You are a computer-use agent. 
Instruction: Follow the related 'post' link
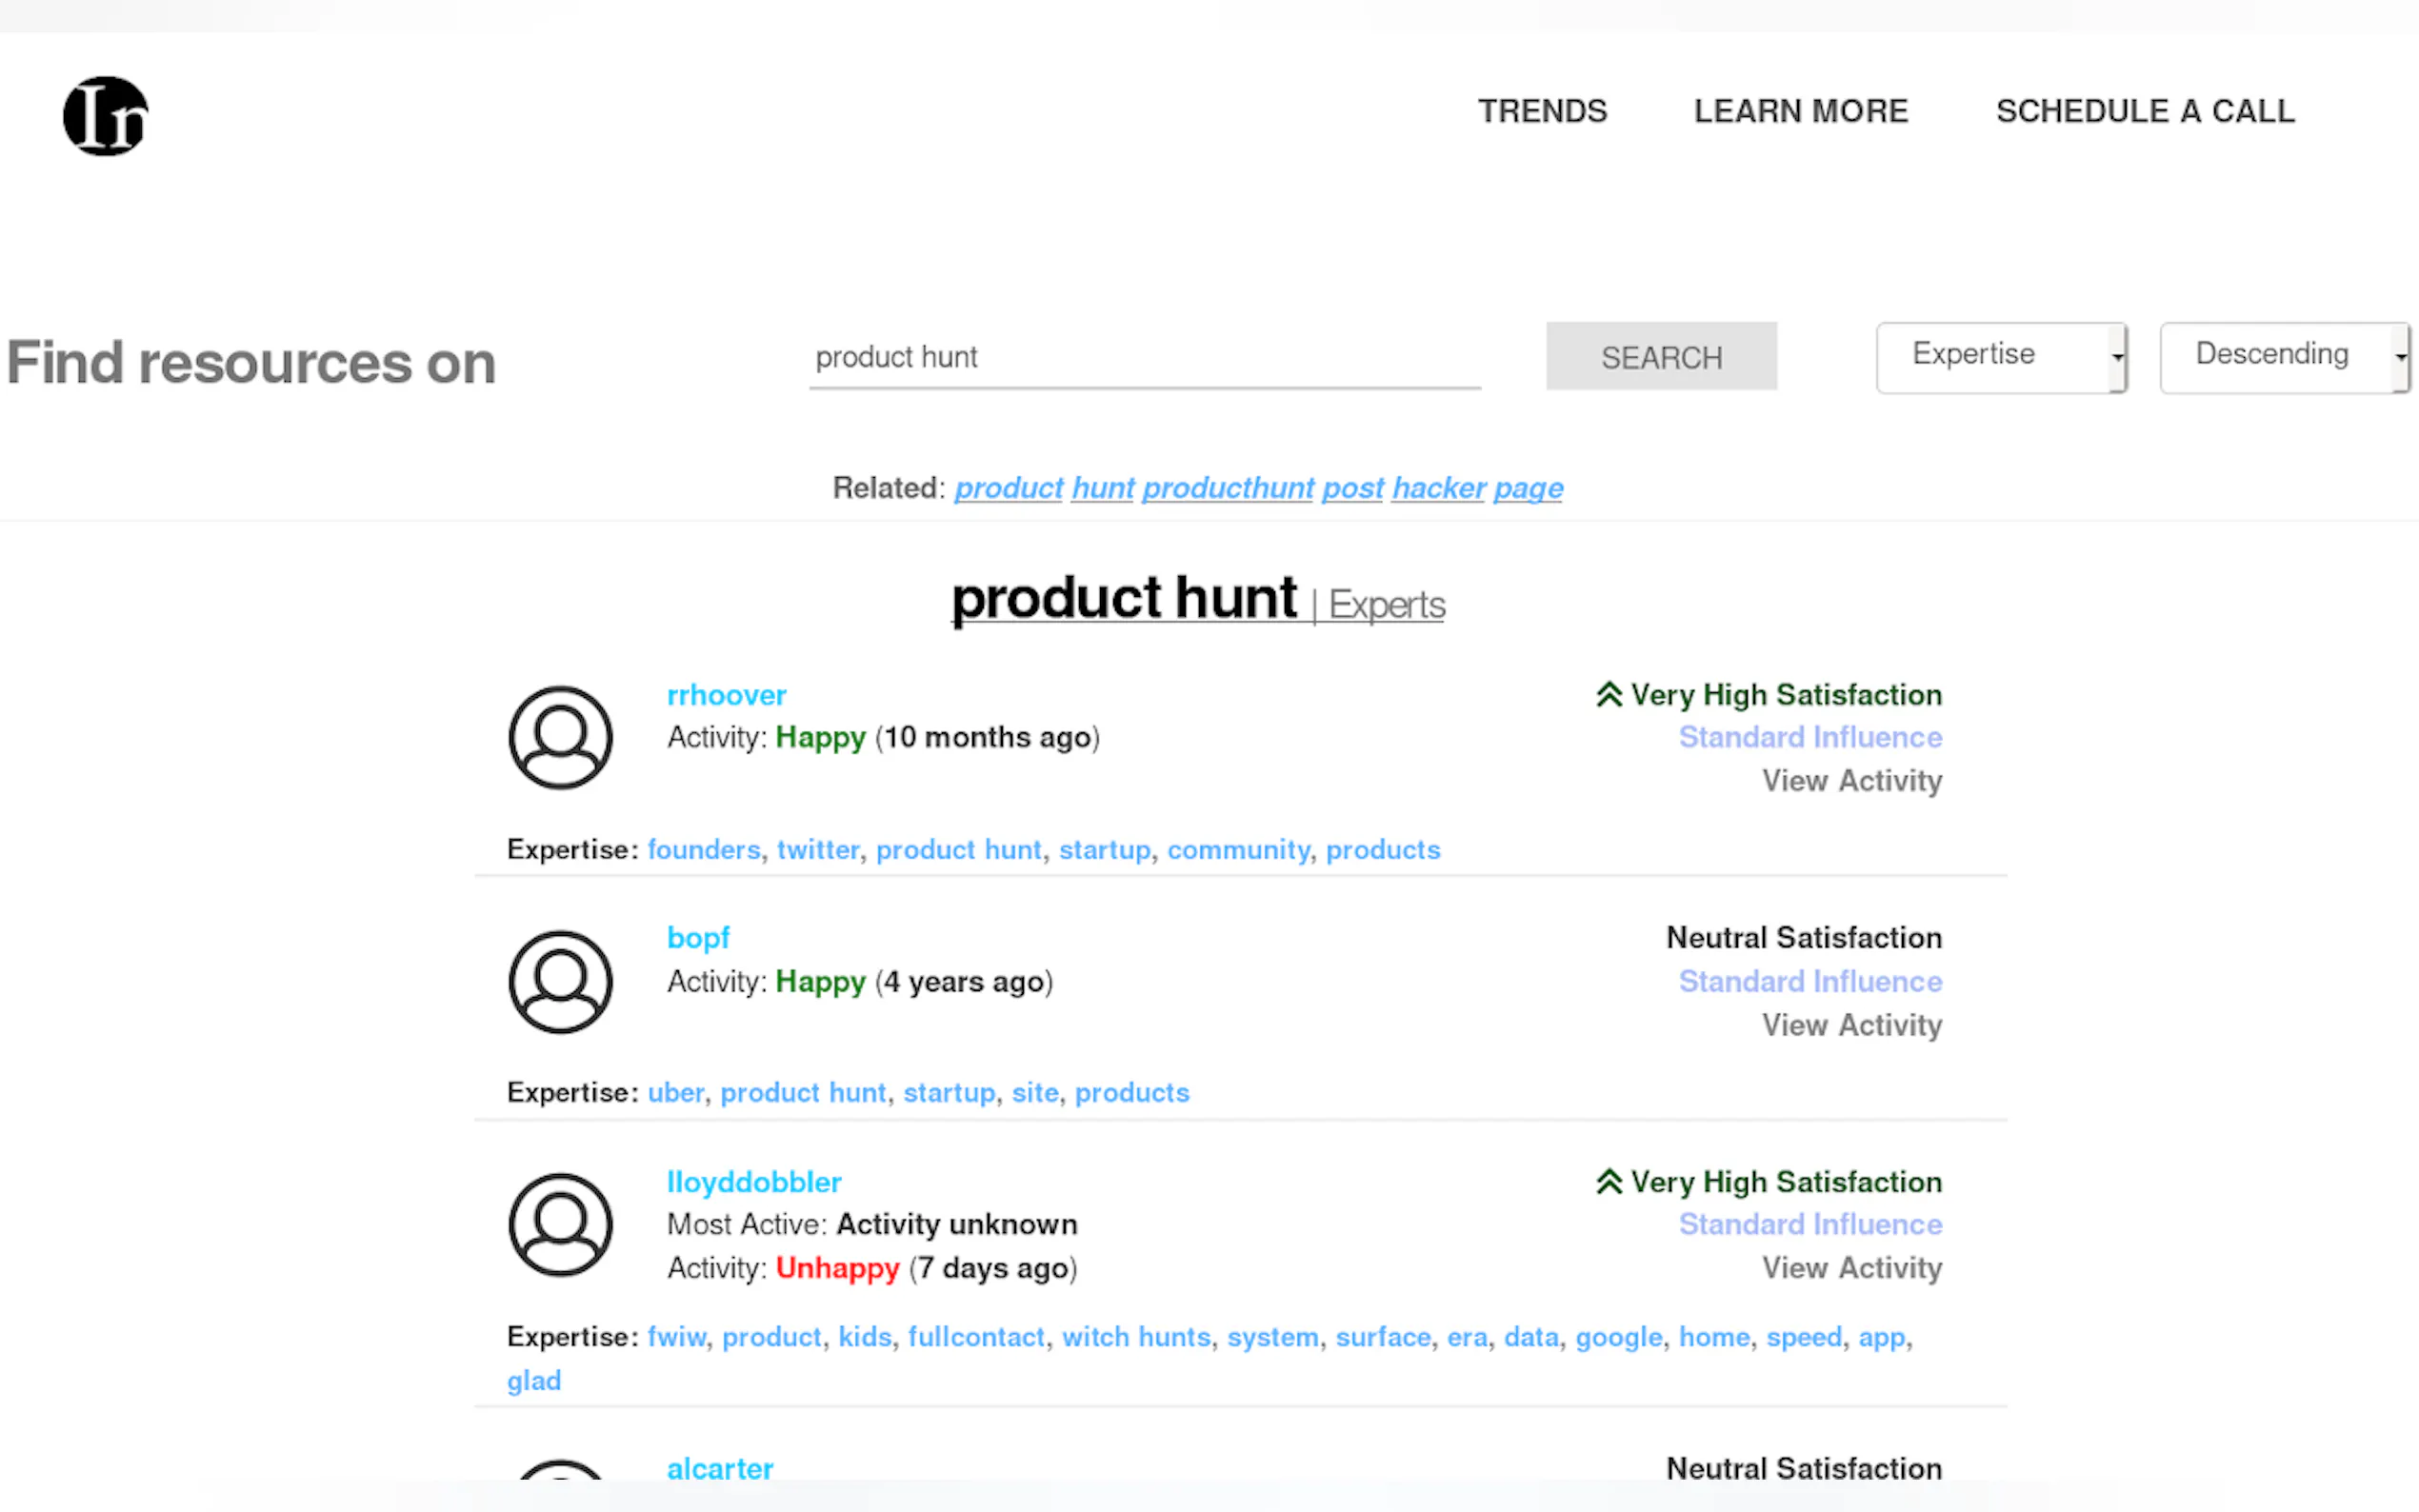1353,488
